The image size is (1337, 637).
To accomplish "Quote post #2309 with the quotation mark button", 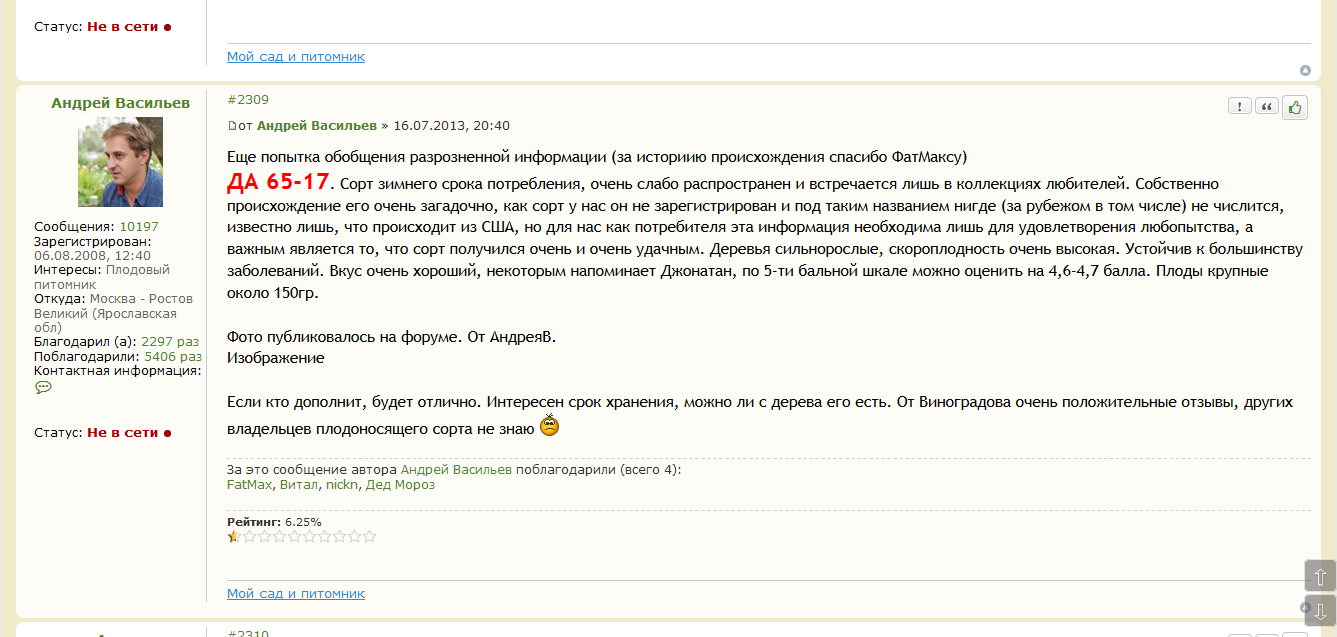I will (1267, 107).
